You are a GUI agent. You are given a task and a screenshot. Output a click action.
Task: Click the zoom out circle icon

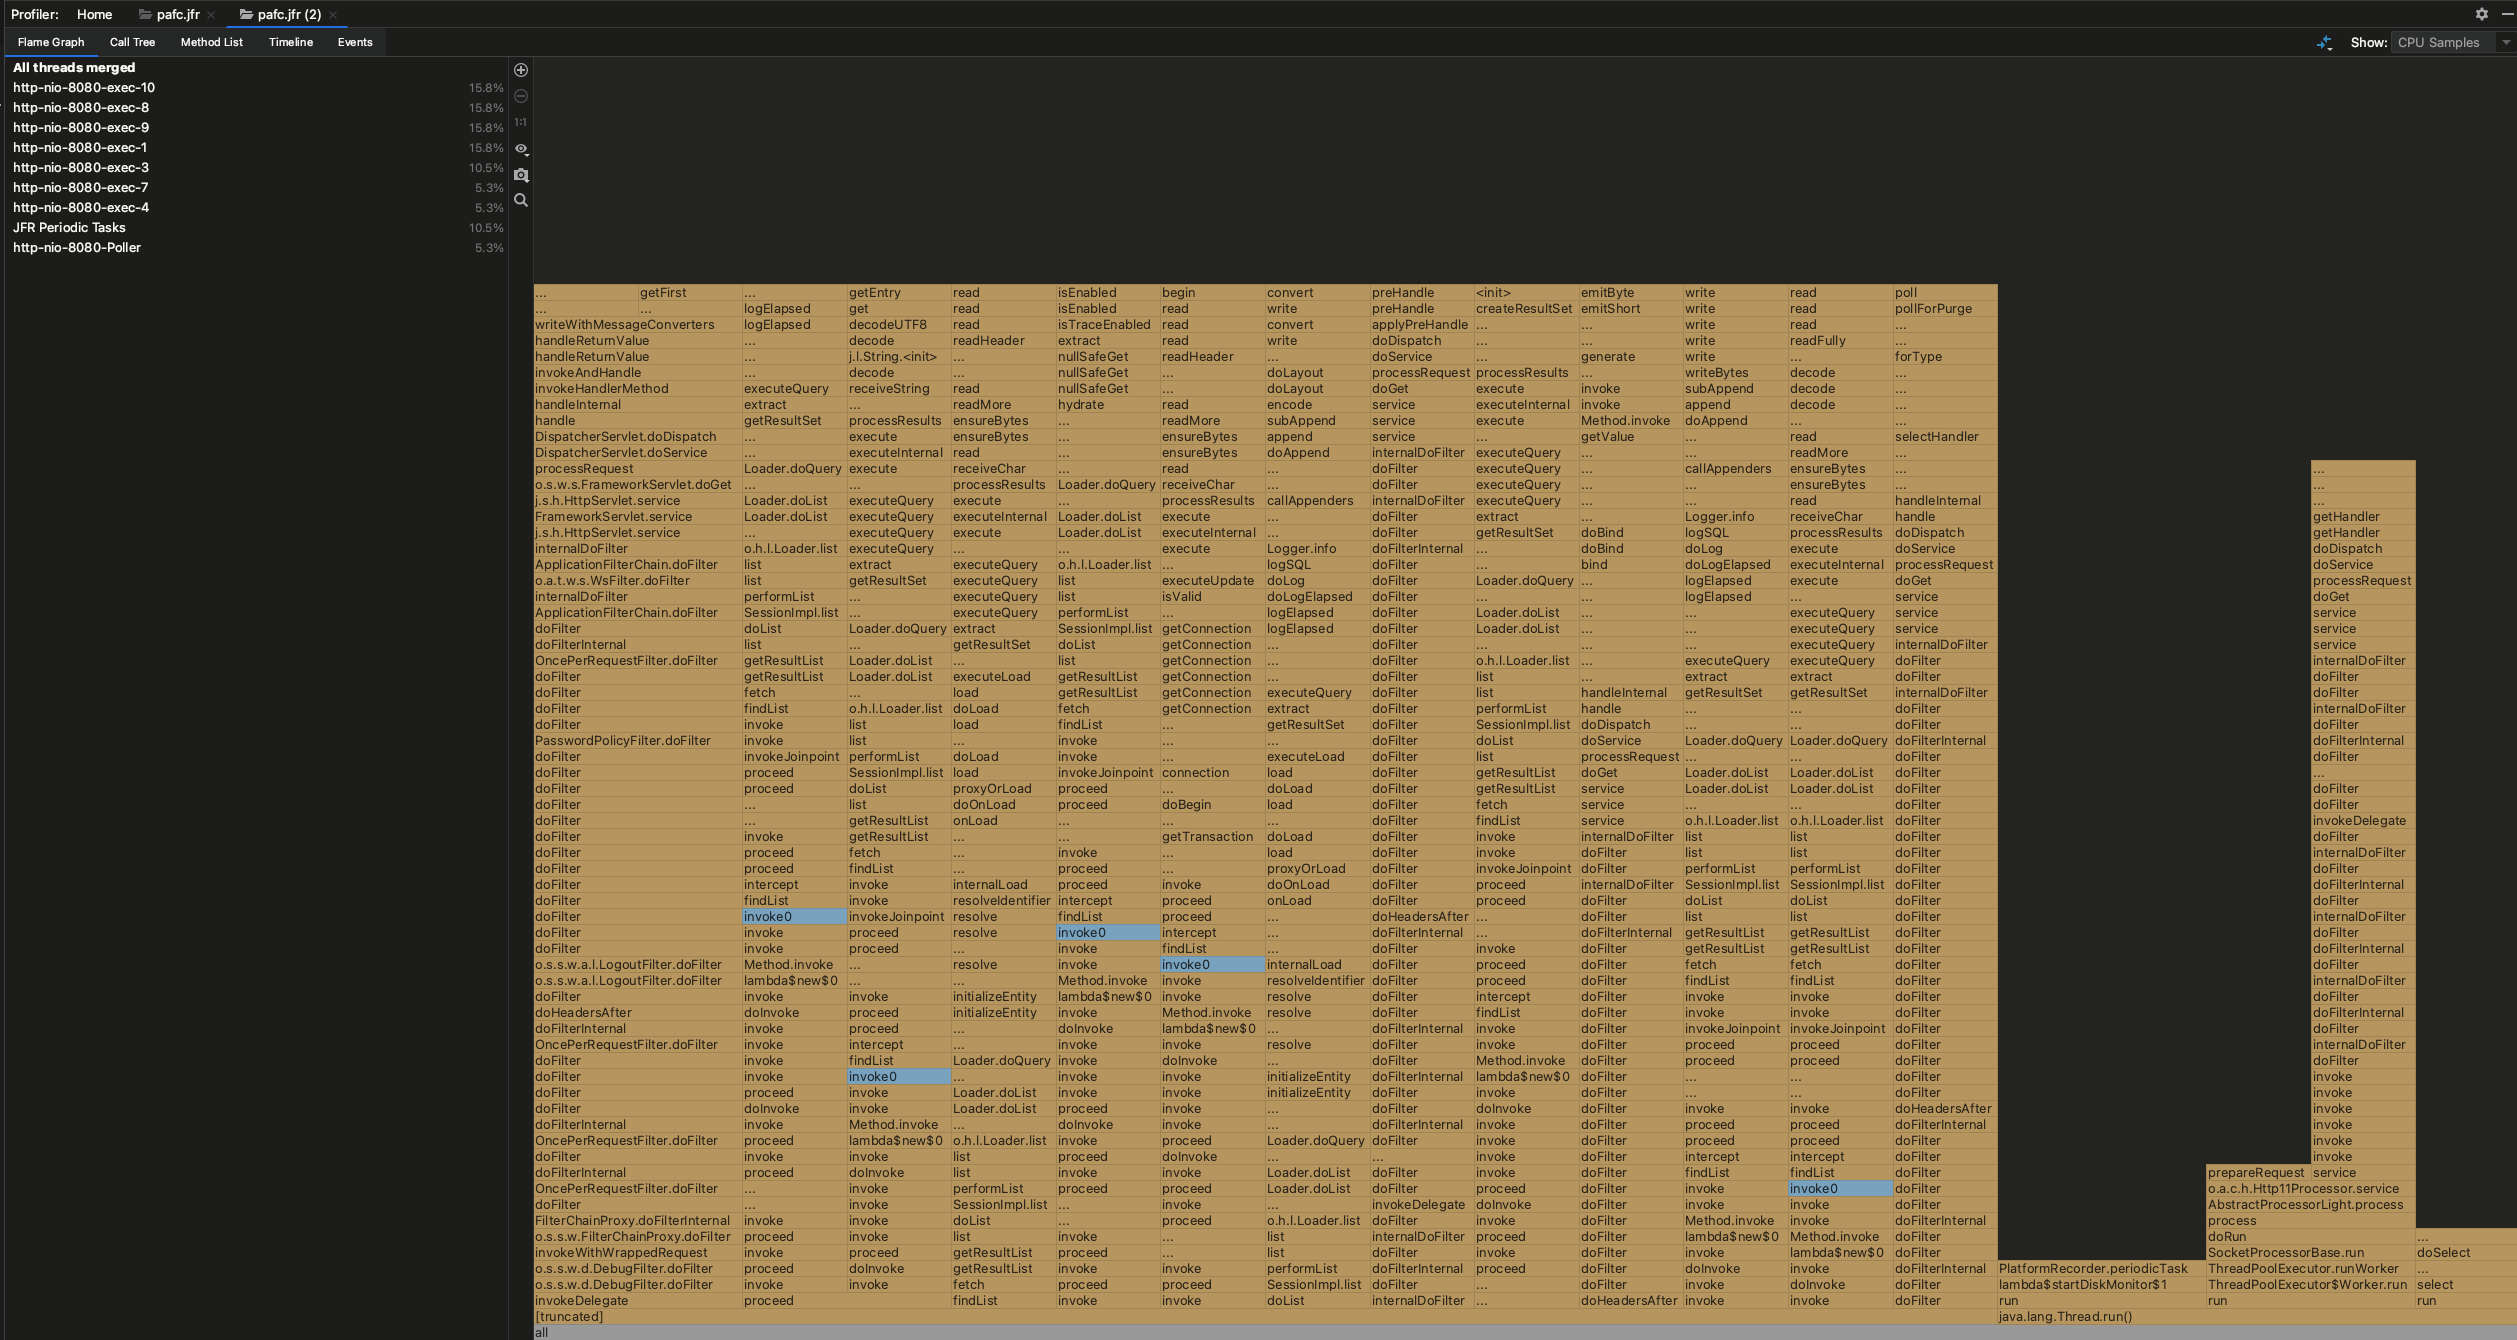point(521,96)
